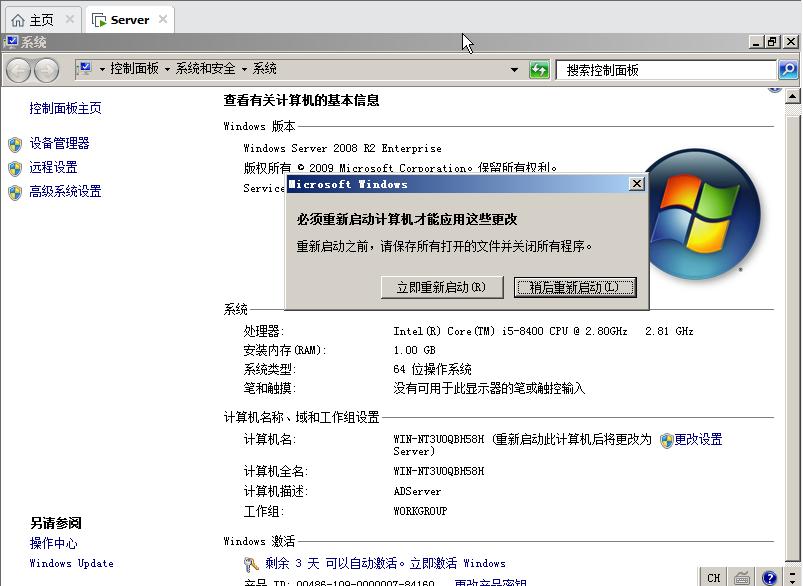Click 系统和安全 breadcrumb segment
Image resolution: width=803 pixels, height=586 pixels.
click(205, 69)
